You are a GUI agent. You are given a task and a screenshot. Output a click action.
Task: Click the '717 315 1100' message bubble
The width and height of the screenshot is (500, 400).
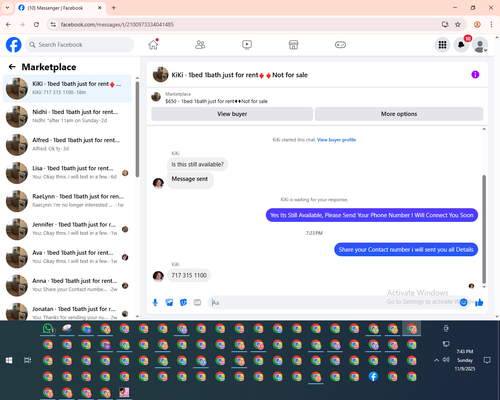(189, 275)
